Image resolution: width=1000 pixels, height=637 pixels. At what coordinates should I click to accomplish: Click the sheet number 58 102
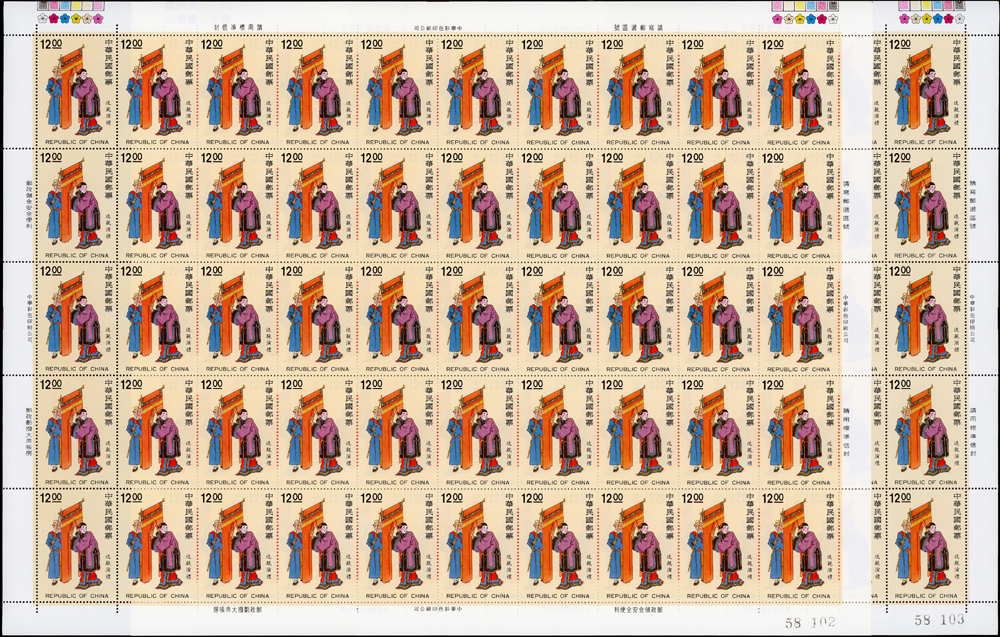click(x=809, y=621)
